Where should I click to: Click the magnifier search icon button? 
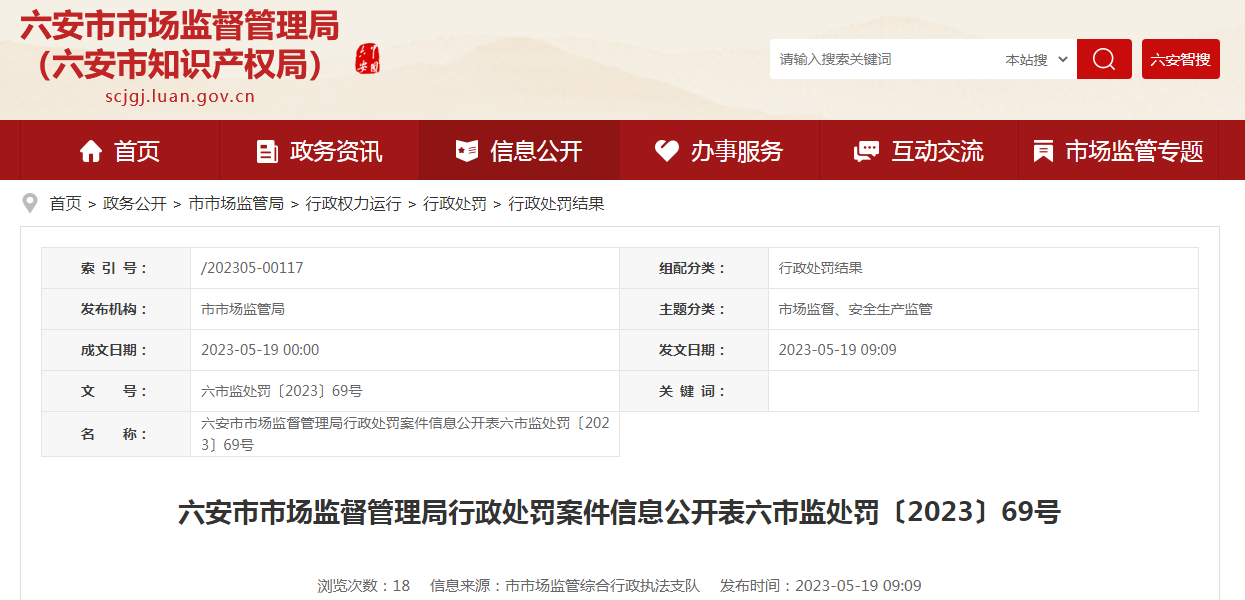(1104, 59)
